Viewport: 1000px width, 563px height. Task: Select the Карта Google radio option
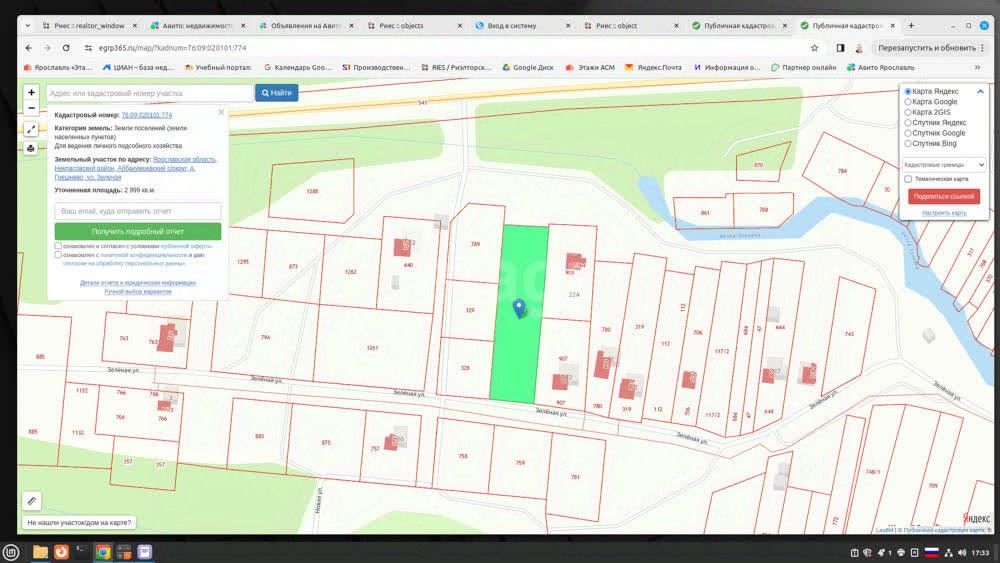[908, 101]
